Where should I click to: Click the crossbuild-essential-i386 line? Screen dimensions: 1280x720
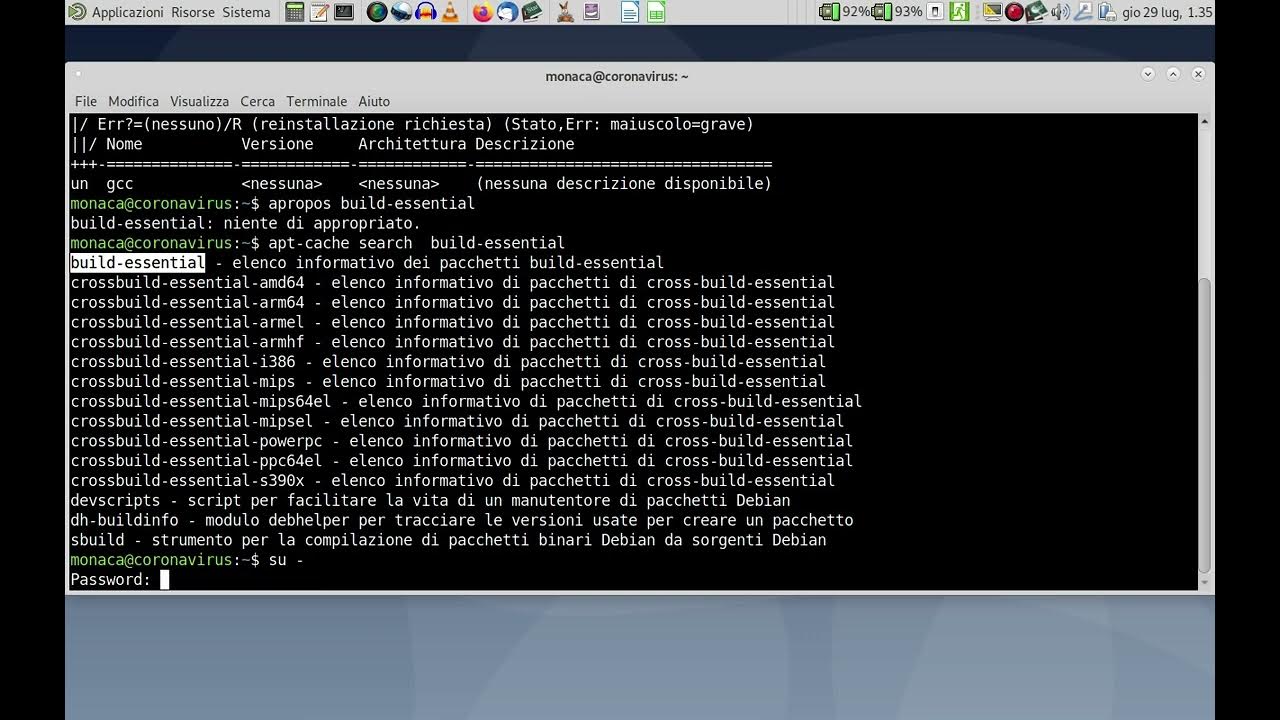[448, 362]
